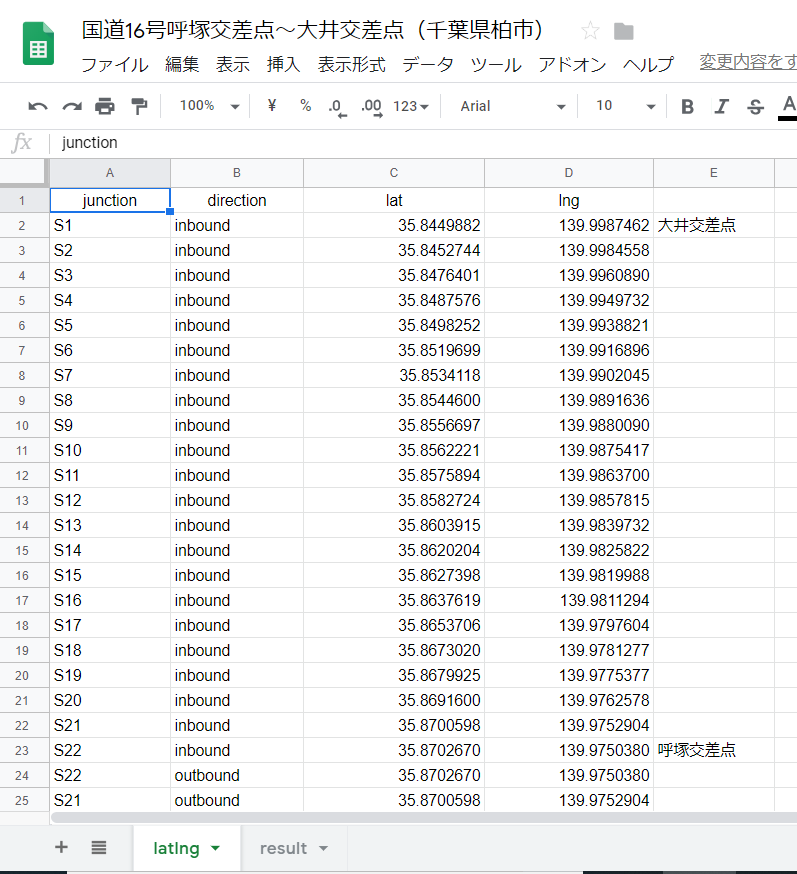The image size is (797, 874).
Task: Add a new sheet with plus button
Action: 61,847
